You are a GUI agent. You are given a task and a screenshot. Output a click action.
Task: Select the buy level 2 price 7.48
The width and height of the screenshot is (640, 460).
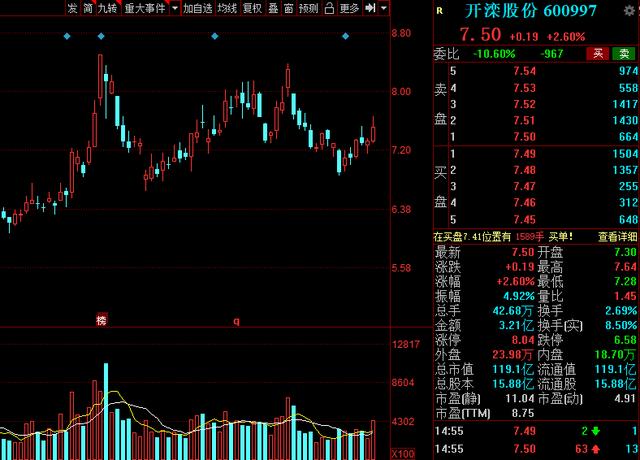tap(524, 170)
